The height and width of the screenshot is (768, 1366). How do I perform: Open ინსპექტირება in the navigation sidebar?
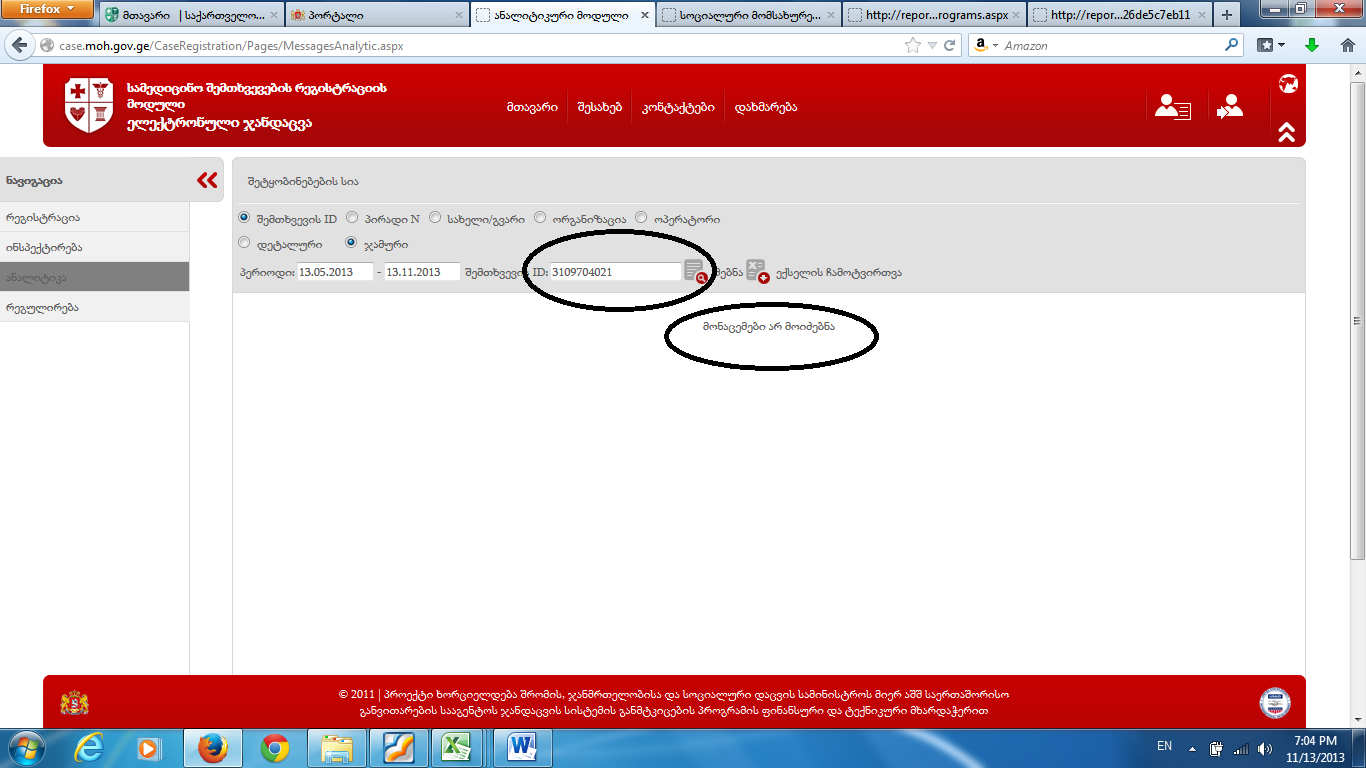pos(44,247)
